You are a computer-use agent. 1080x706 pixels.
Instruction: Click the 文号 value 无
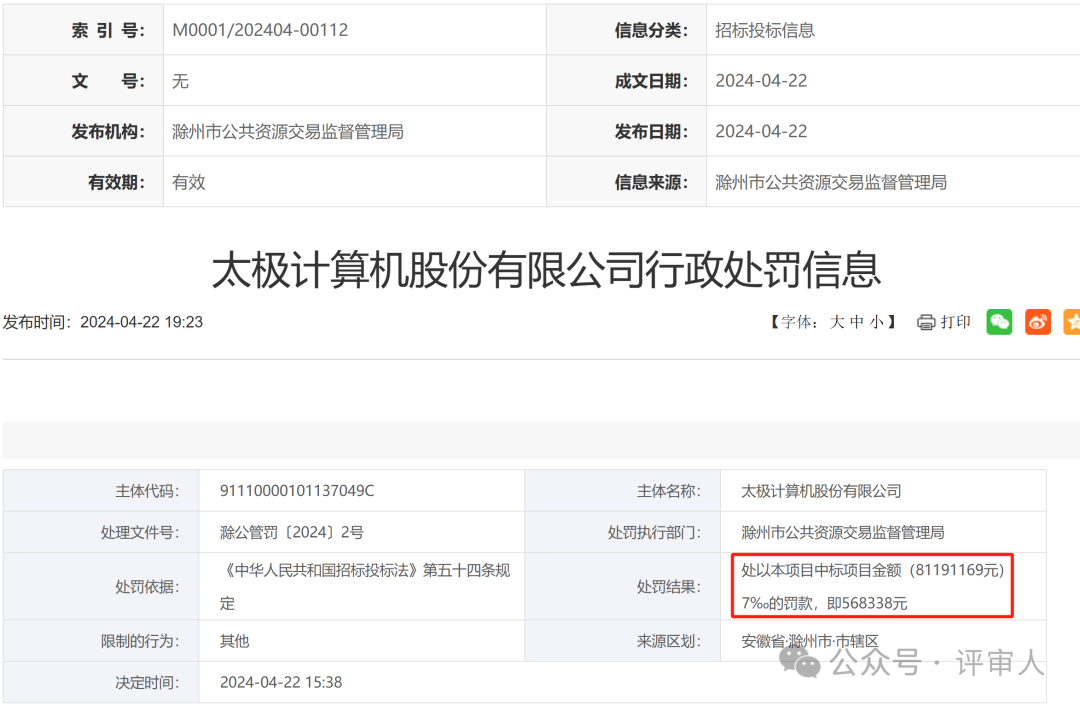[180, 81]
